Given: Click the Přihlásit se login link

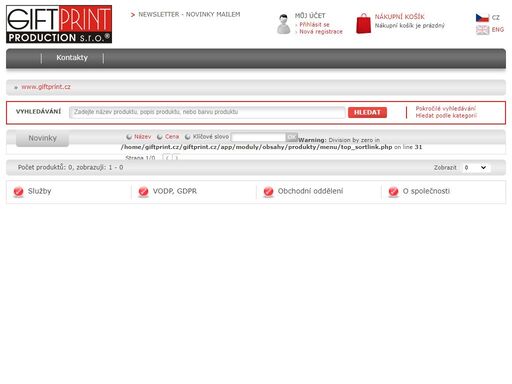Looking at the screenshot, I should coord(314,25).
